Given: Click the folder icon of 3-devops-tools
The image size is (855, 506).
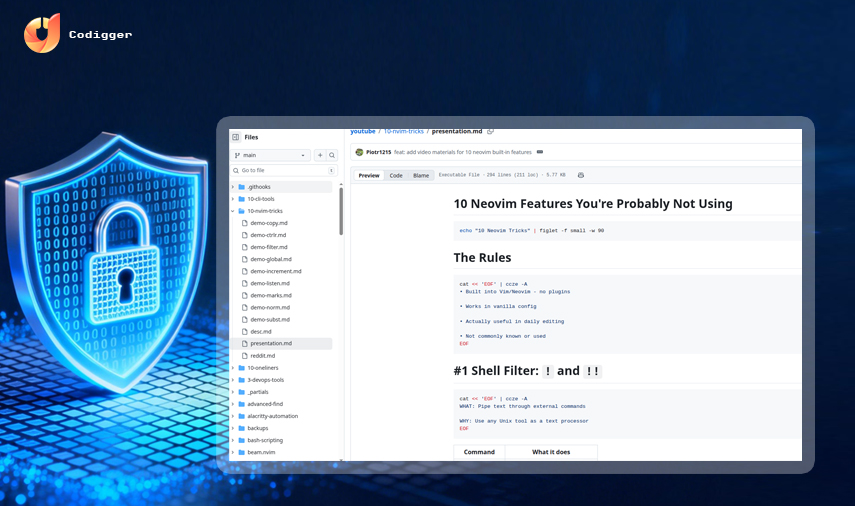Looking at the screenshot, I should (242, 380).
